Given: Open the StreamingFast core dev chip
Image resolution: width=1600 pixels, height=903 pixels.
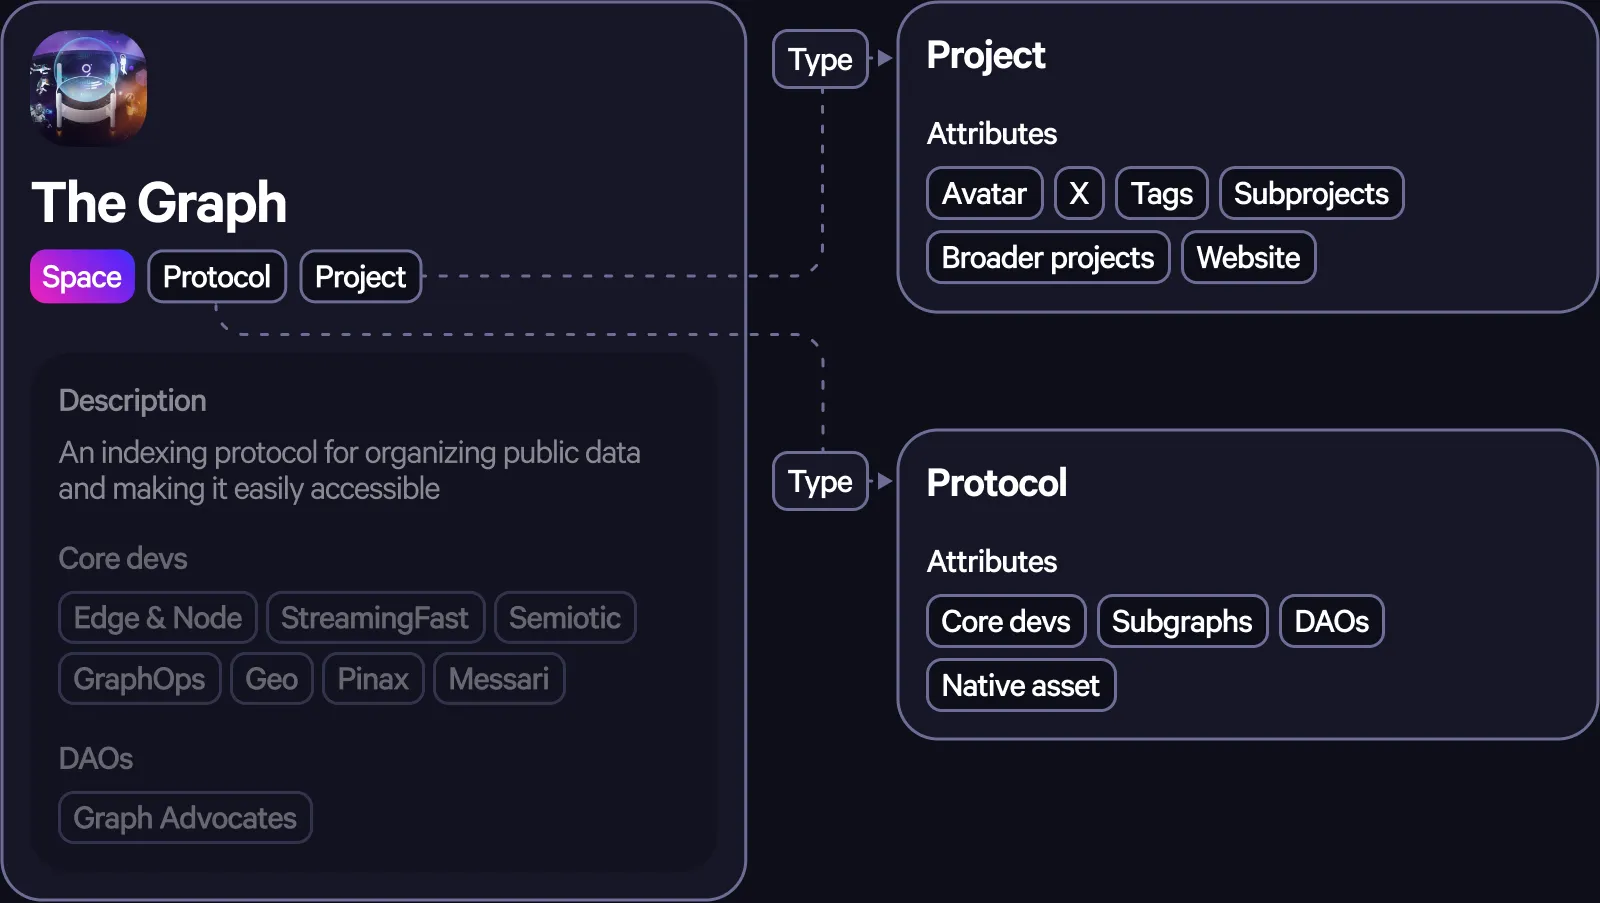Looking at the screenshot, I should pyautogui.click(x=375, y=618).
